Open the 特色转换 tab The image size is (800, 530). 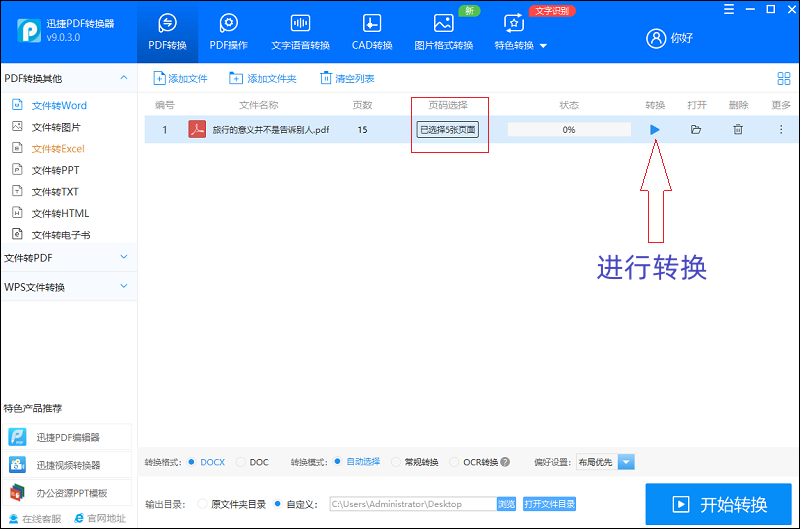tap(514, 32)
